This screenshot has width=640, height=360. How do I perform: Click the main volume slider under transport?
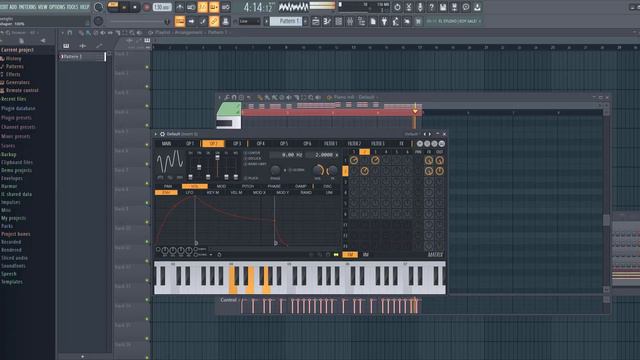point(139,21)
